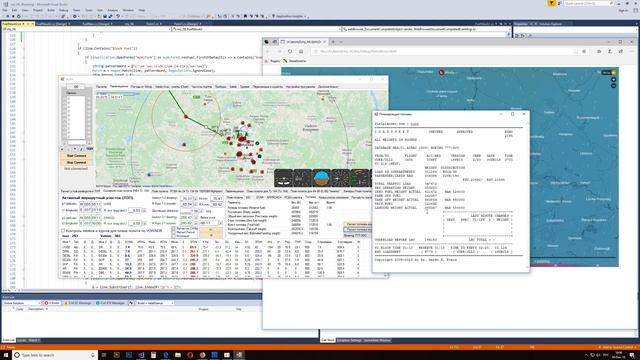Open the second instrument gauge thumbnail

click(302, 178)
